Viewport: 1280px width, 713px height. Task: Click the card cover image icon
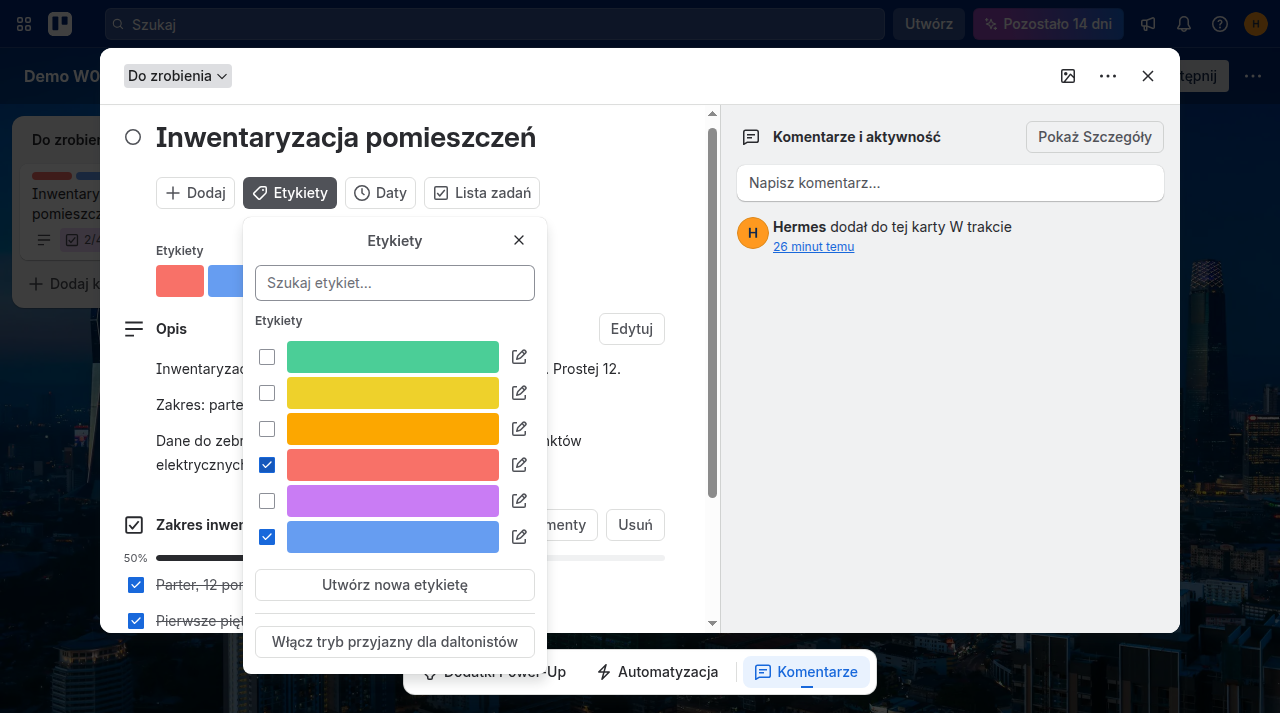point(1068,76)
